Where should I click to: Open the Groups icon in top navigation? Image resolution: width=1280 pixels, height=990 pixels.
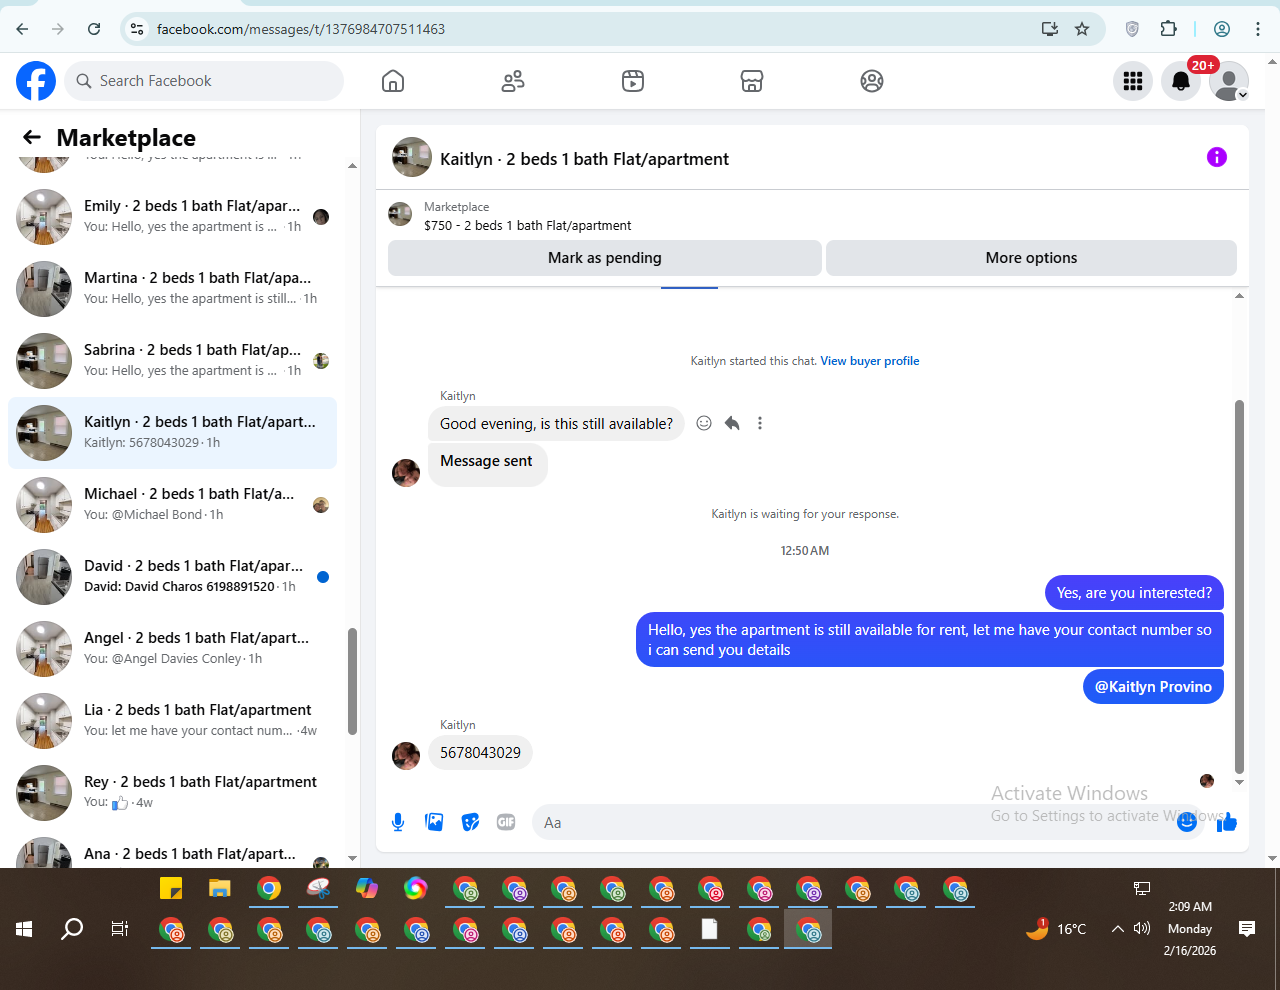click(x=872, y=81)
